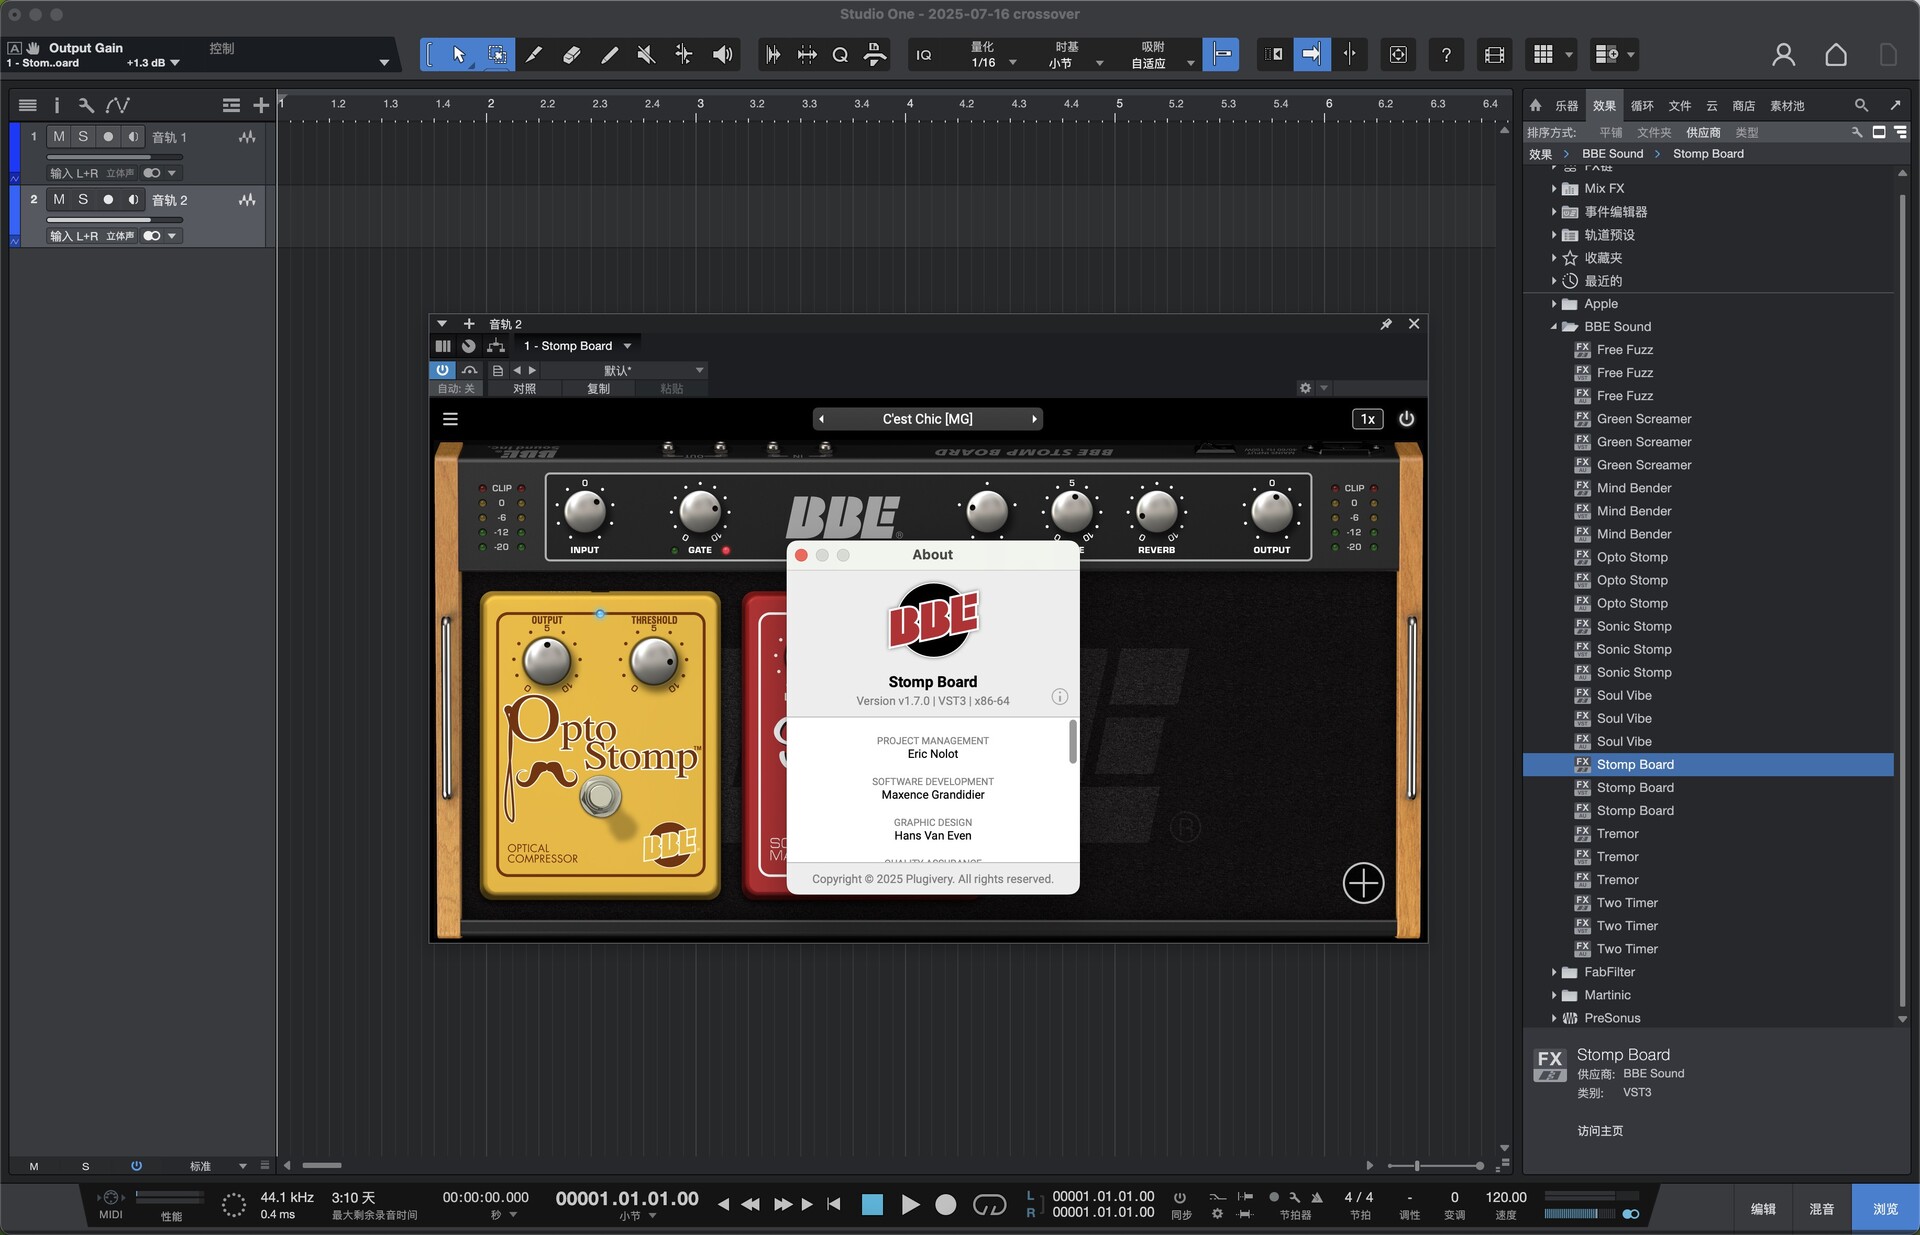Click the browser search magnifier icon

click(1861, 105)
